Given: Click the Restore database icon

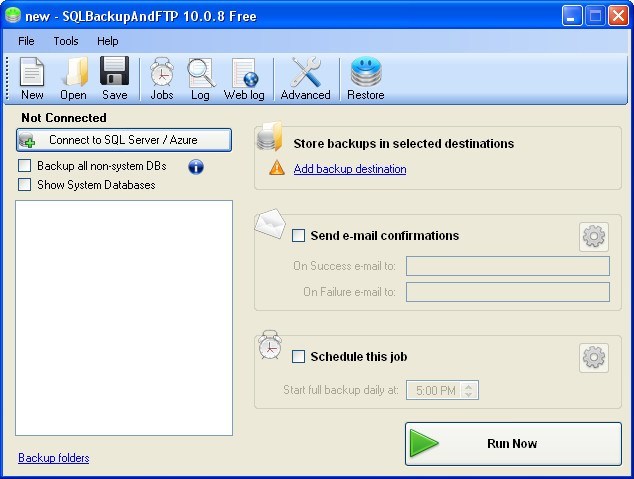Looking at the screenshot, I should point(366,78).
